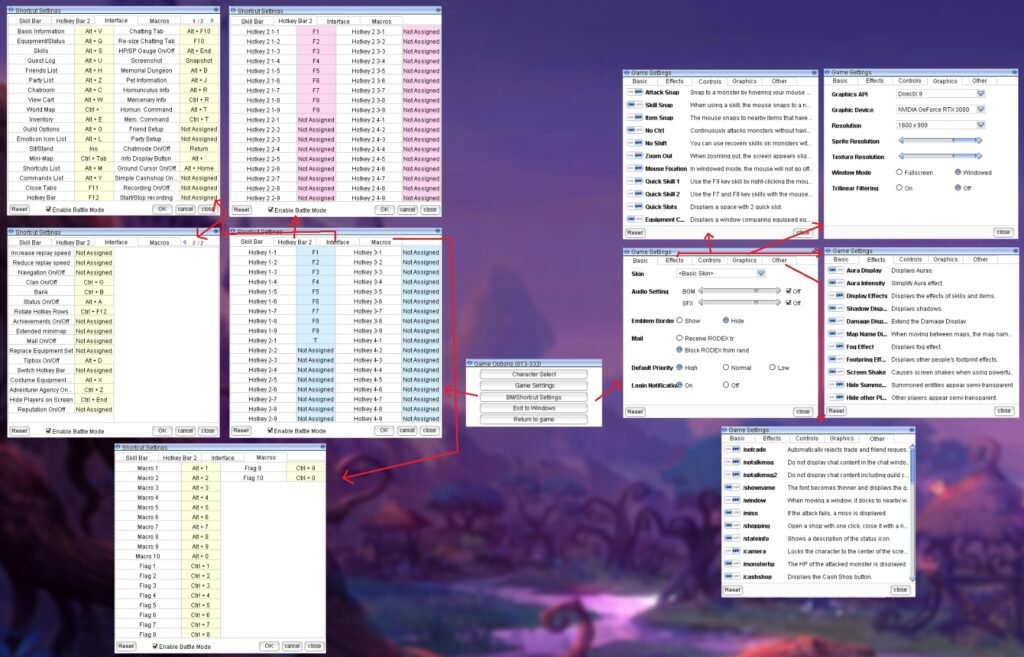Select the Fullscreen window mode radio button
Screen dimensions: 1024x657
[899, 173]
